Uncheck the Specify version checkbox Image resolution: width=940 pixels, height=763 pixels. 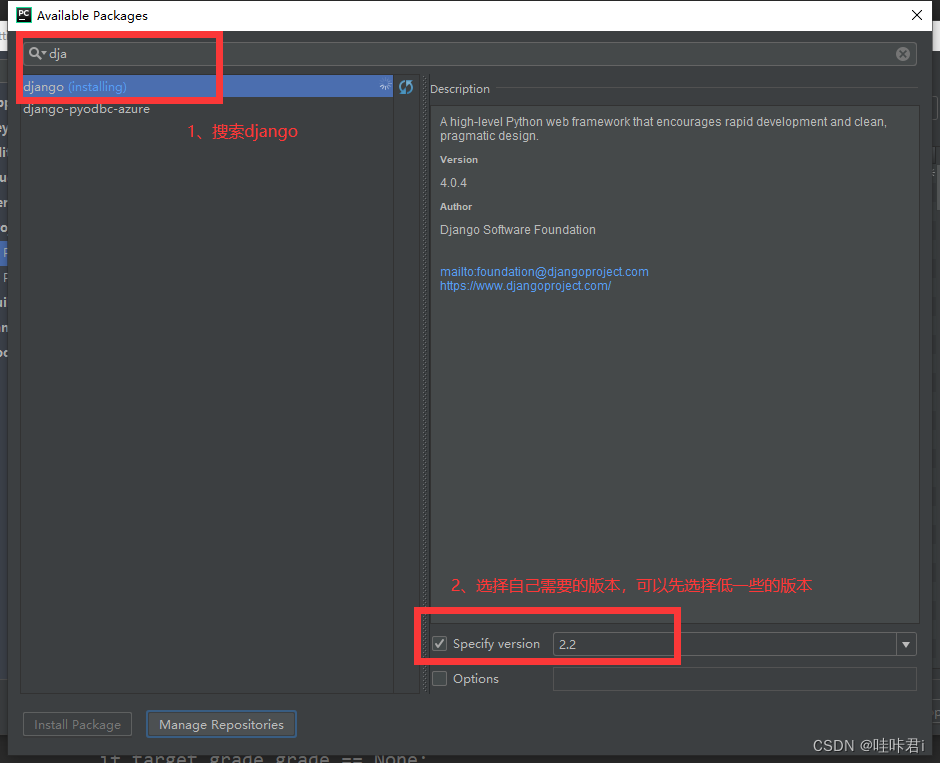(439, 644)
